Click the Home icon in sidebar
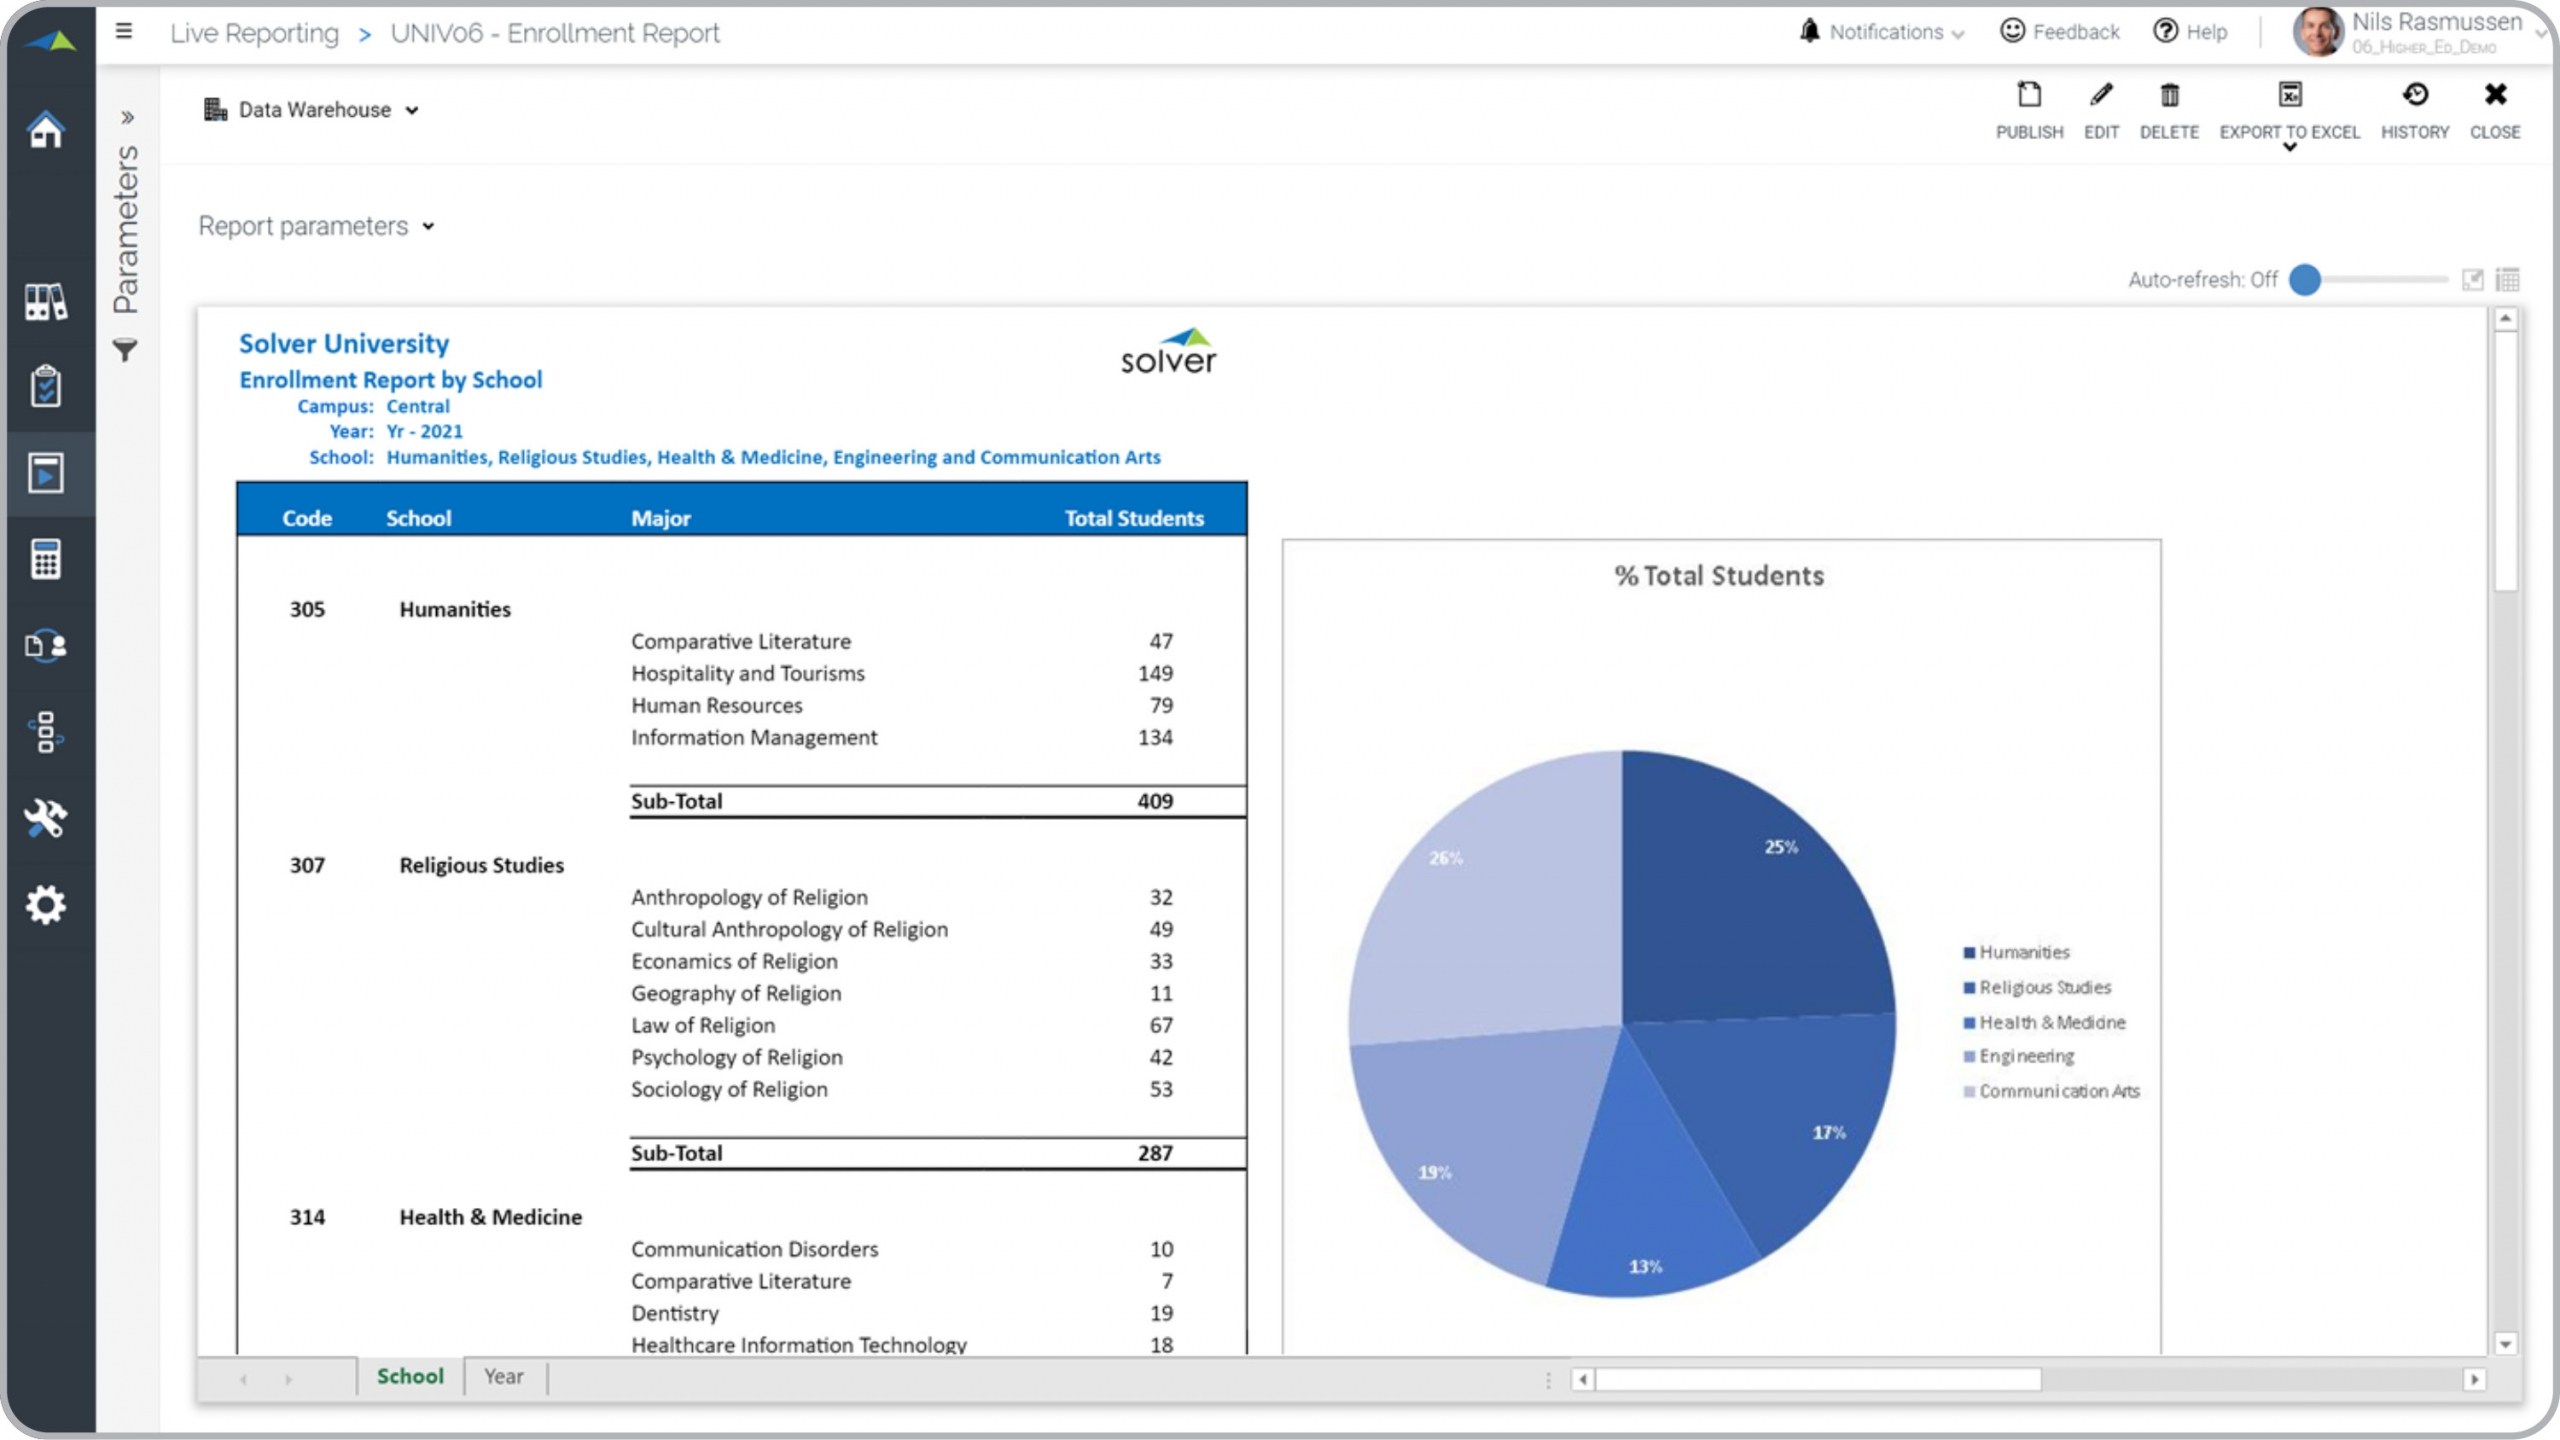 [46, 130]
